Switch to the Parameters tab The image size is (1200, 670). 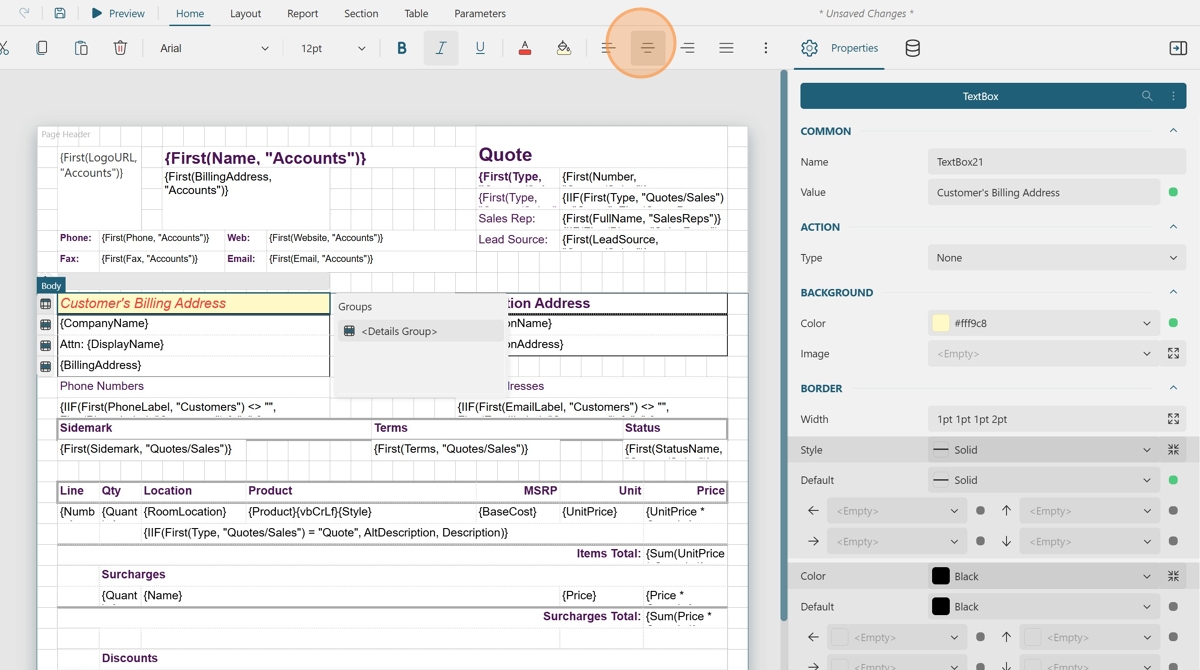point(480,13)
